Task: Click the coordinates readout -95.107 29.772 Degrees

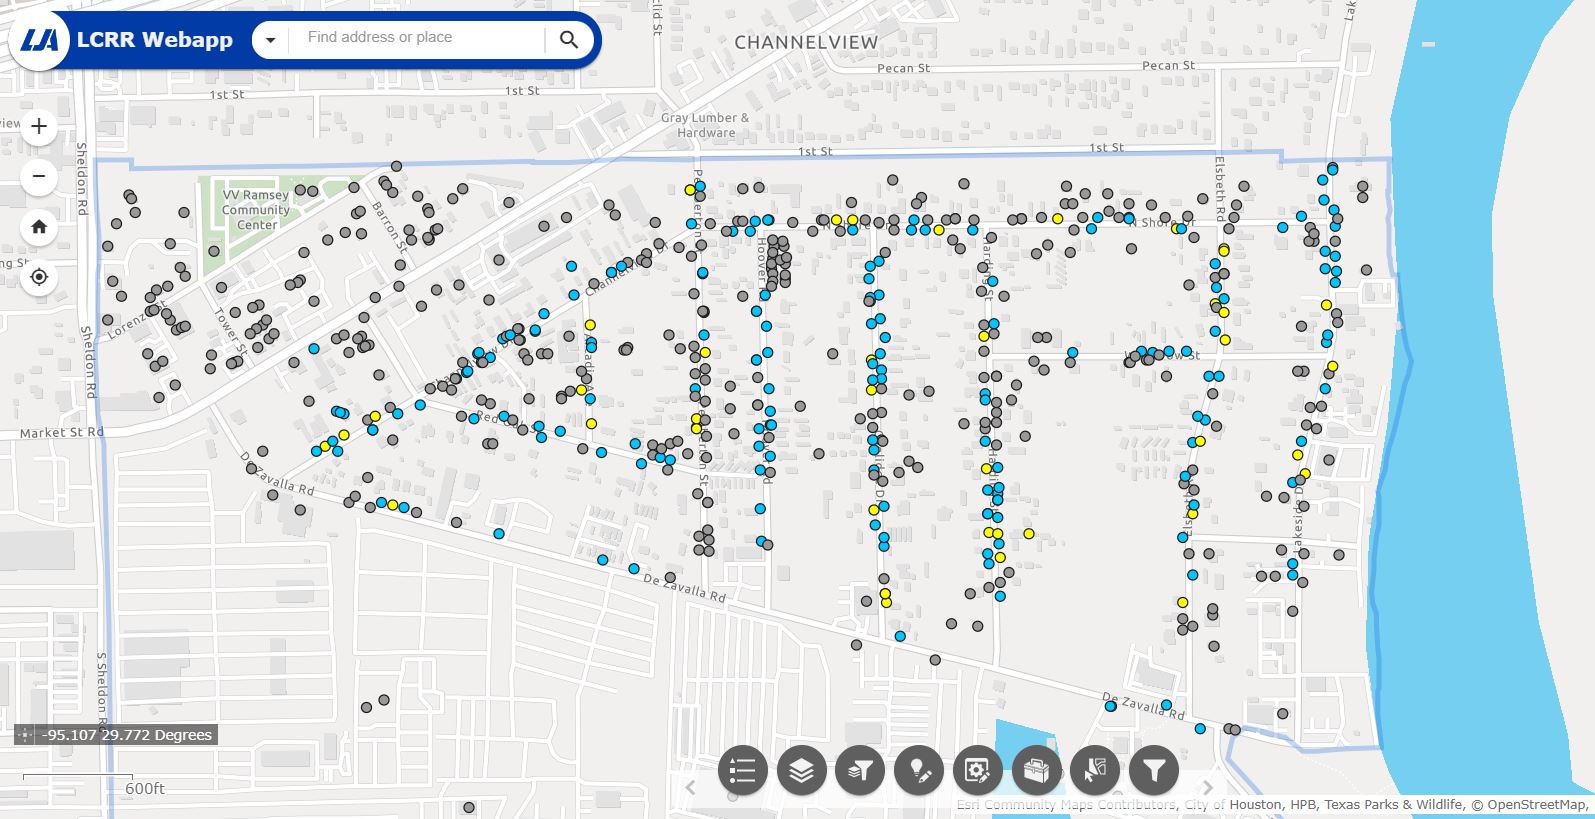Action: click(127, 735)
